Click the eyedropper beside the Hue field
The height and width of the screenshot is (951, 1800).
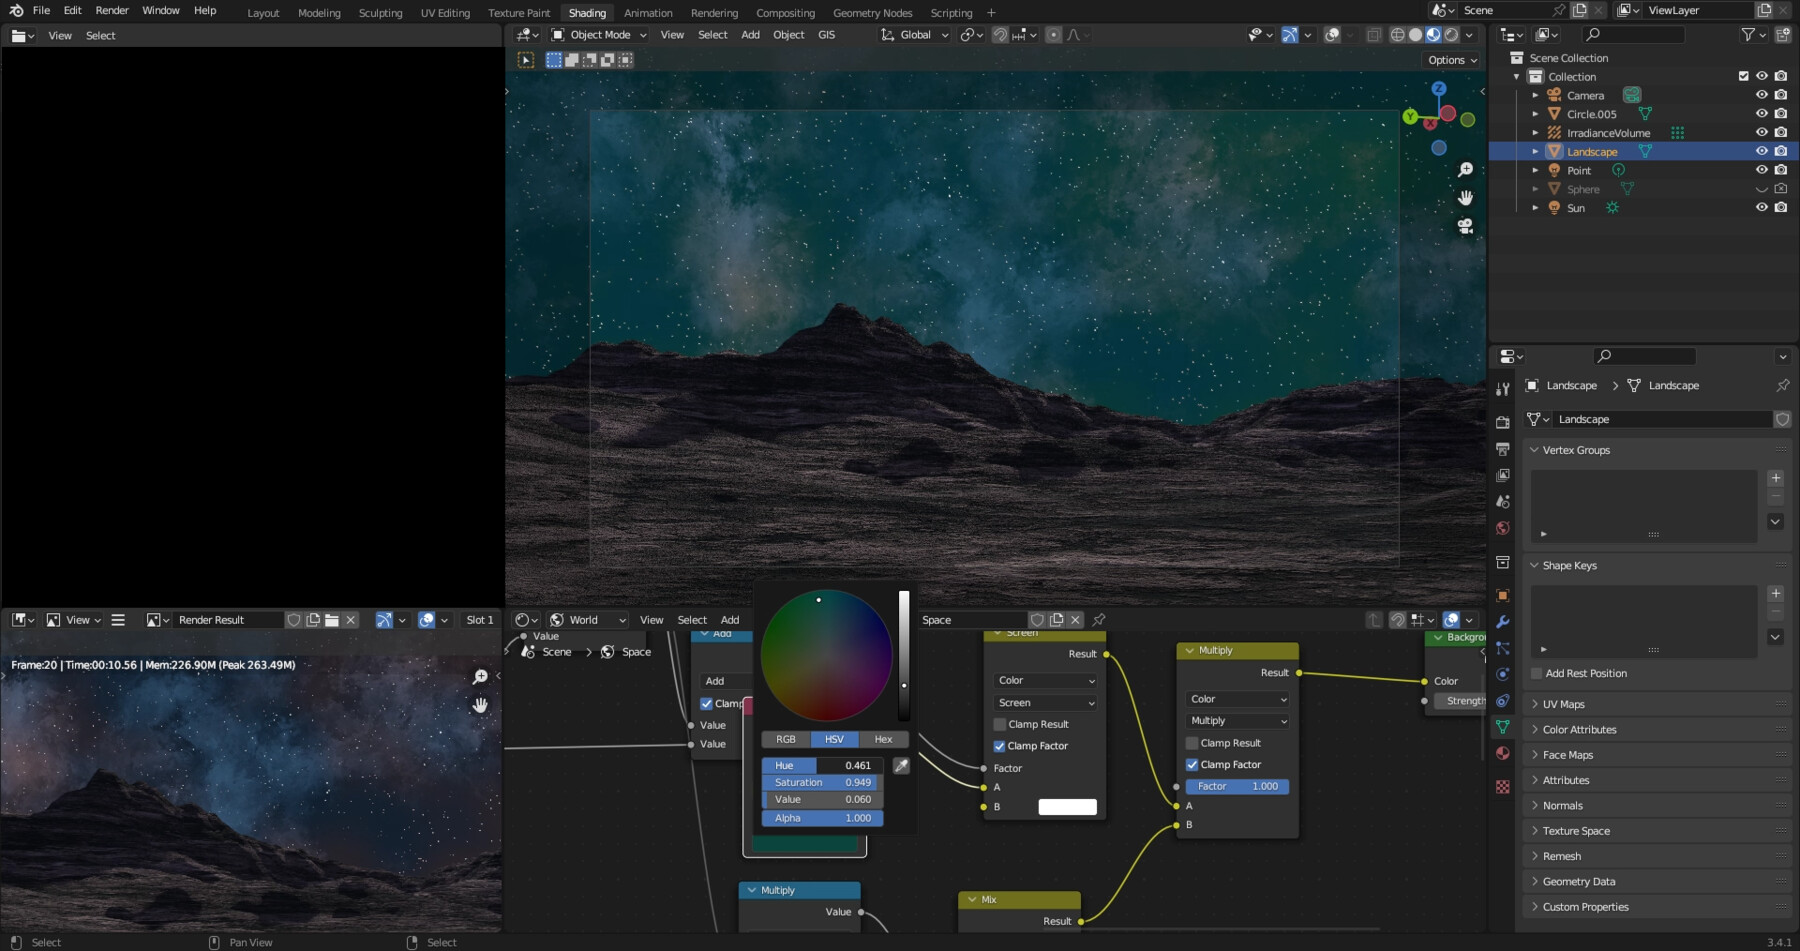tap(901, 765)
